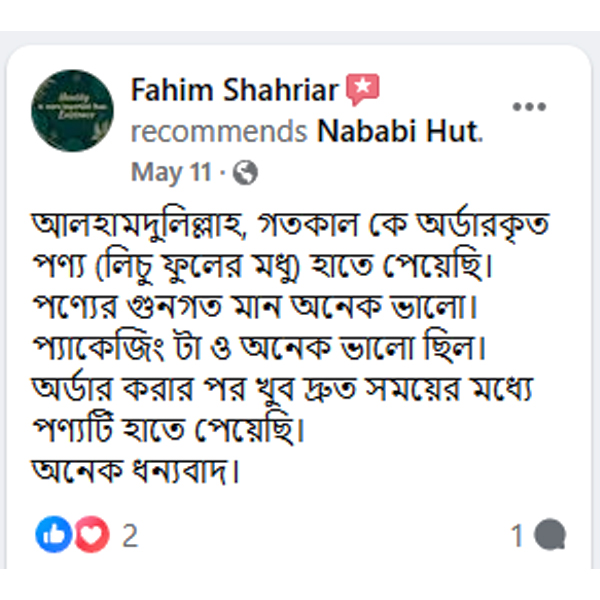Screen dimensions: 600x600
Task: Click the red Love heart reaction icon
Action: click(92, 536)
